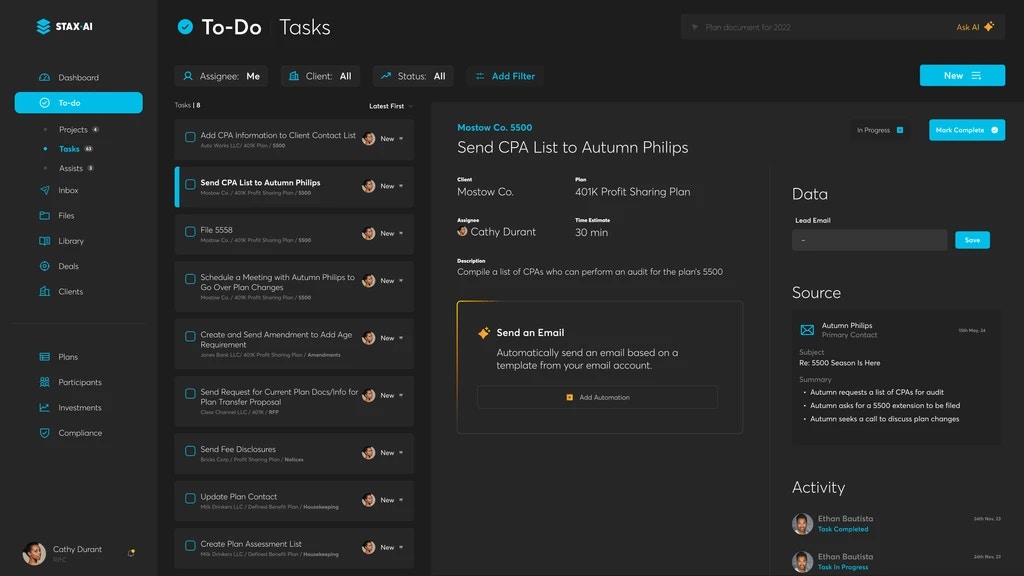Click the Mark Complete button
The image size is (1024, 576).
click(x=966, y=130)
